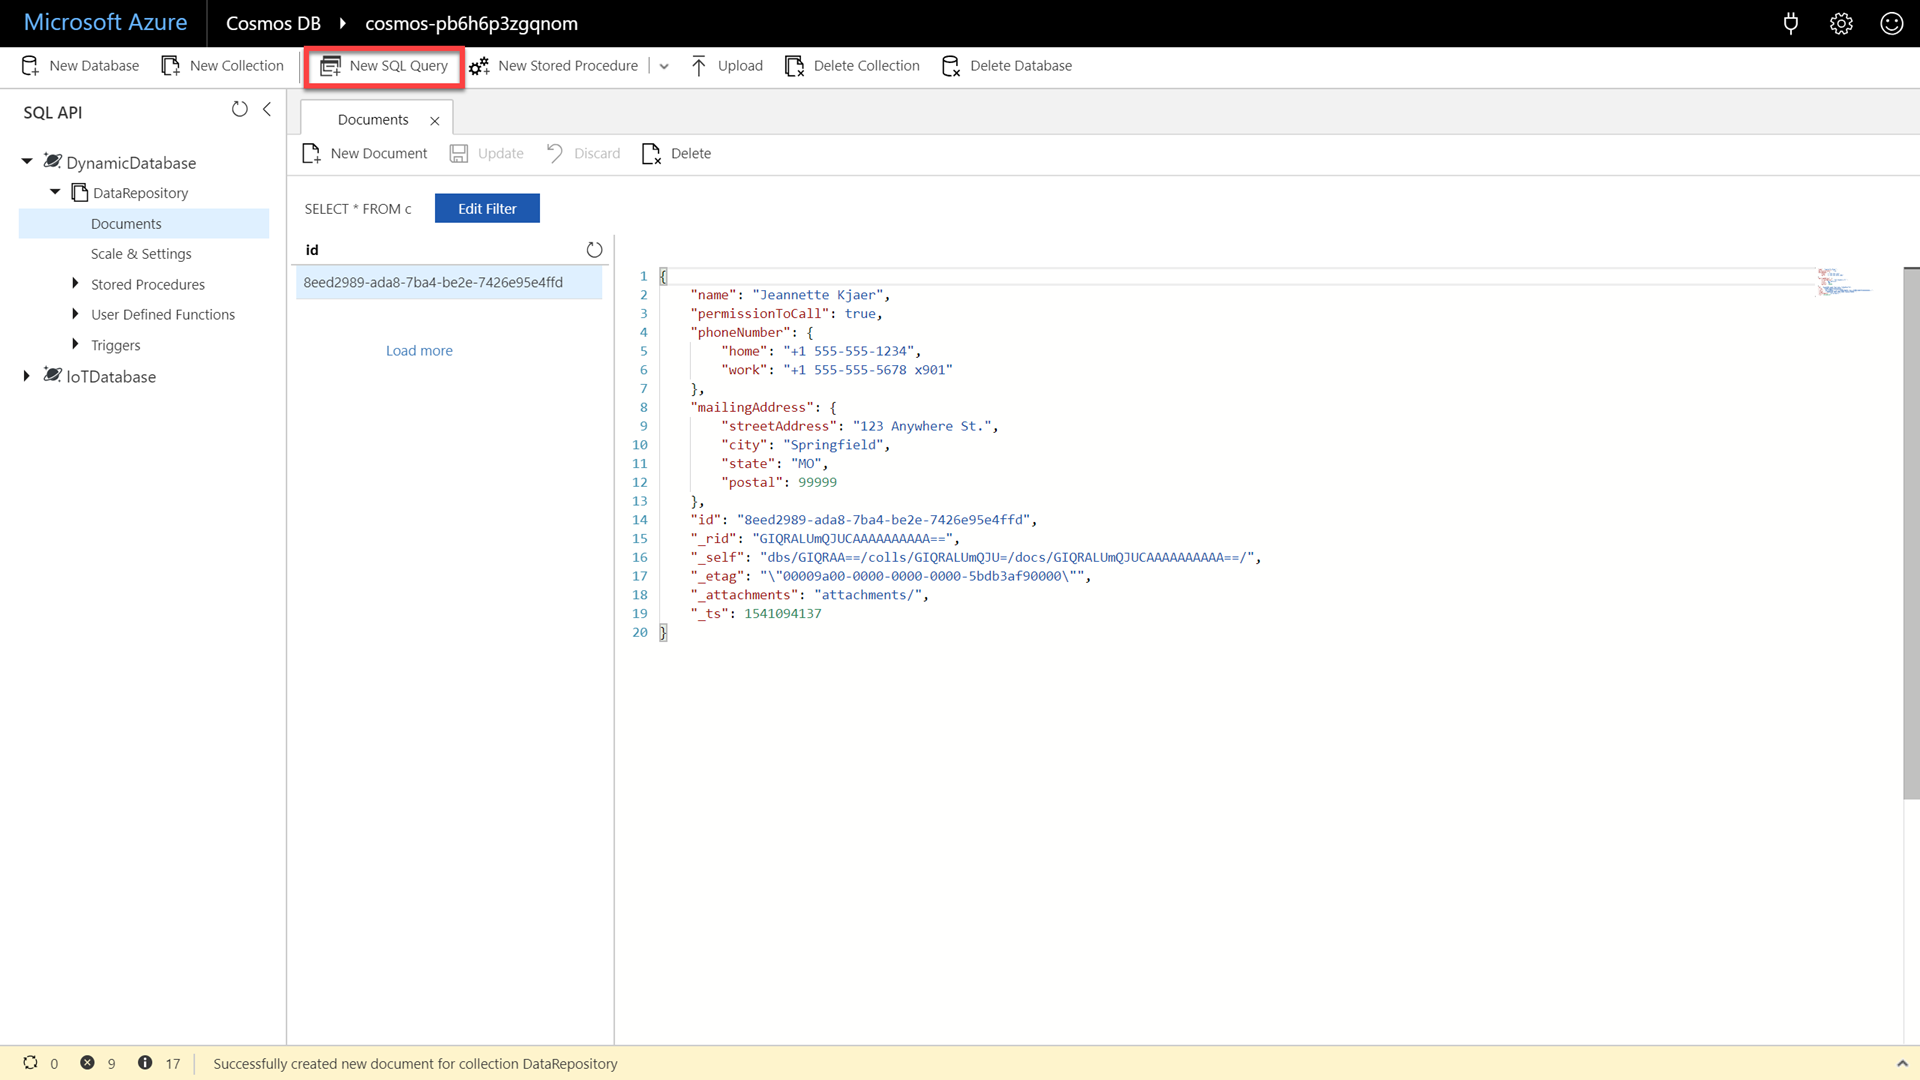Click the "streetAddress" line in editor
1920x1080 pixels.
click(859, 427)
